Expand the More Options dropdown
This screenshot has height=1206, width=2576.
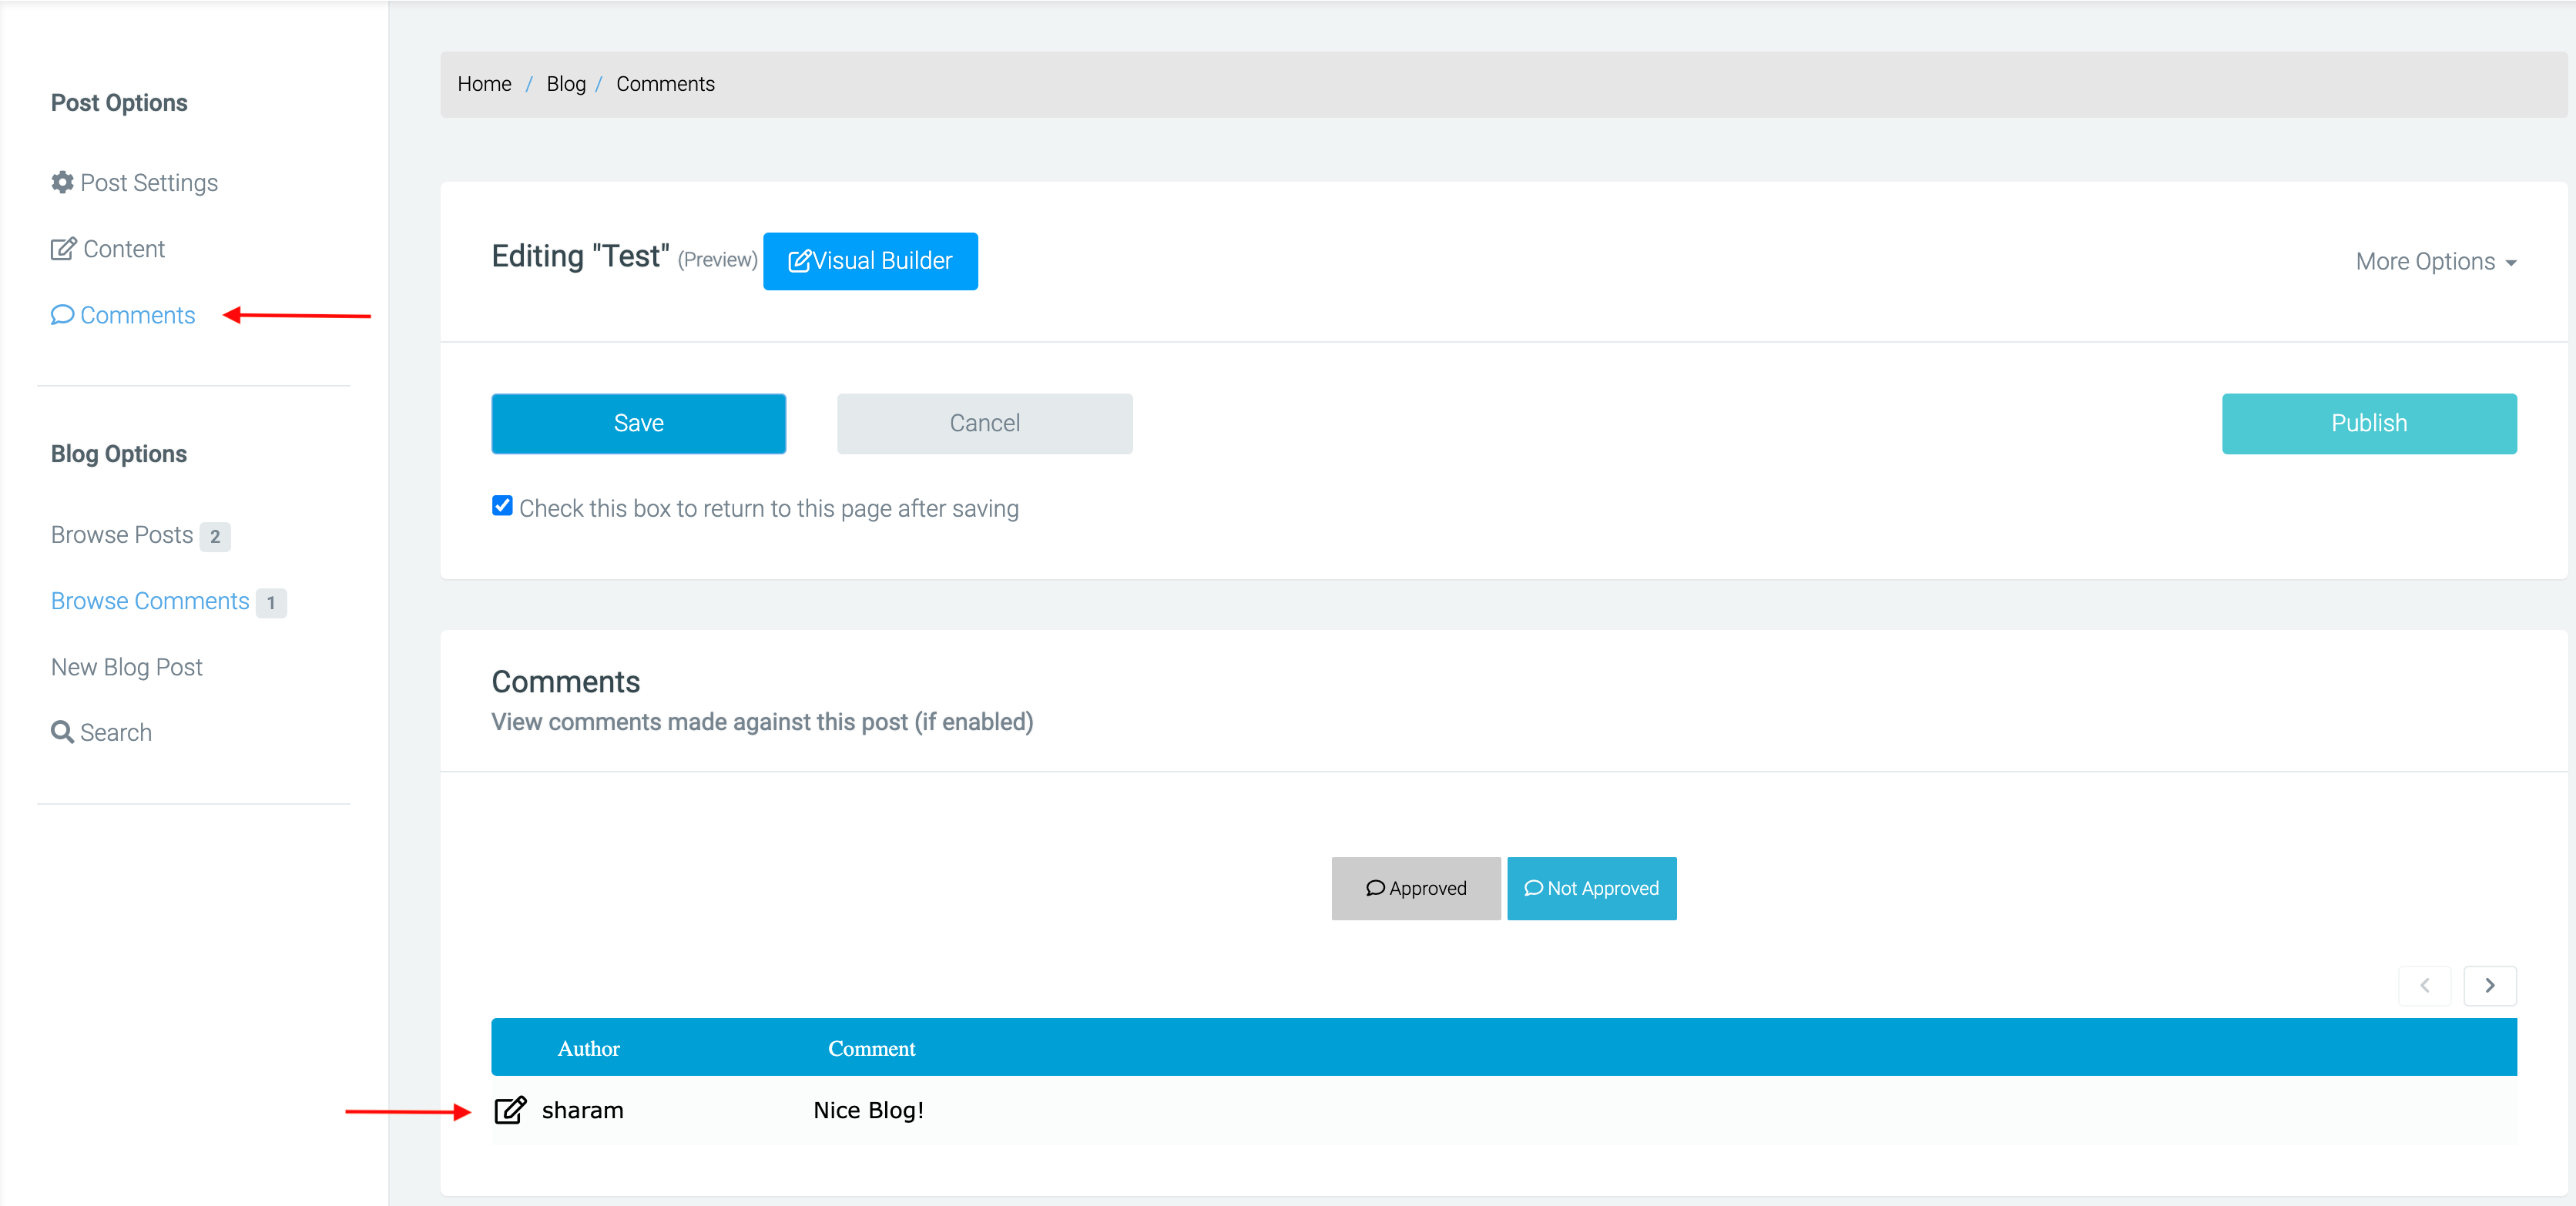click(2435, 262)
